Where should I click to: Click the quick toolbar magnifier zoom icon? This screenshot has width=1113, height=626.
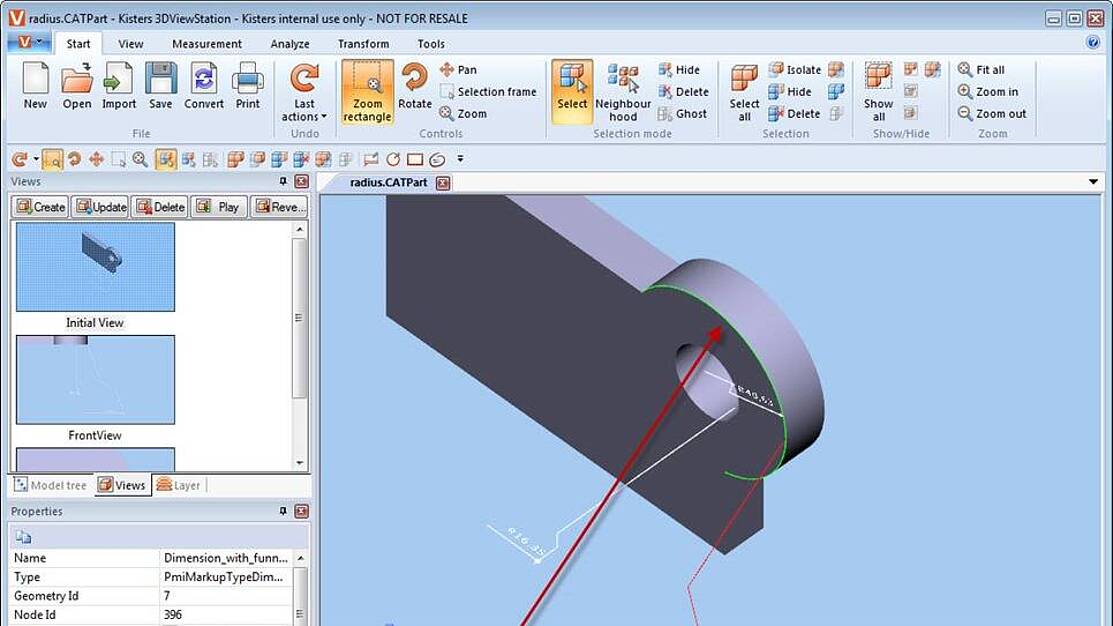pyautogui.click(x=140, y=159)
